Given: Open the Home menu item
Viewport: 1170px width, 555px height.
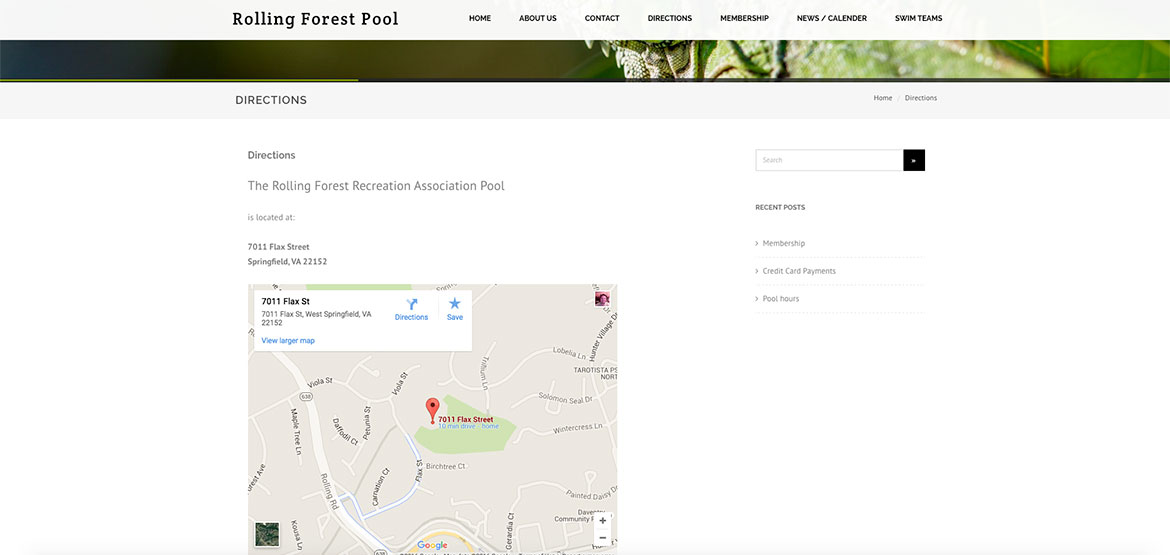Looking at the screenshot, I should (x=480, y=19).
